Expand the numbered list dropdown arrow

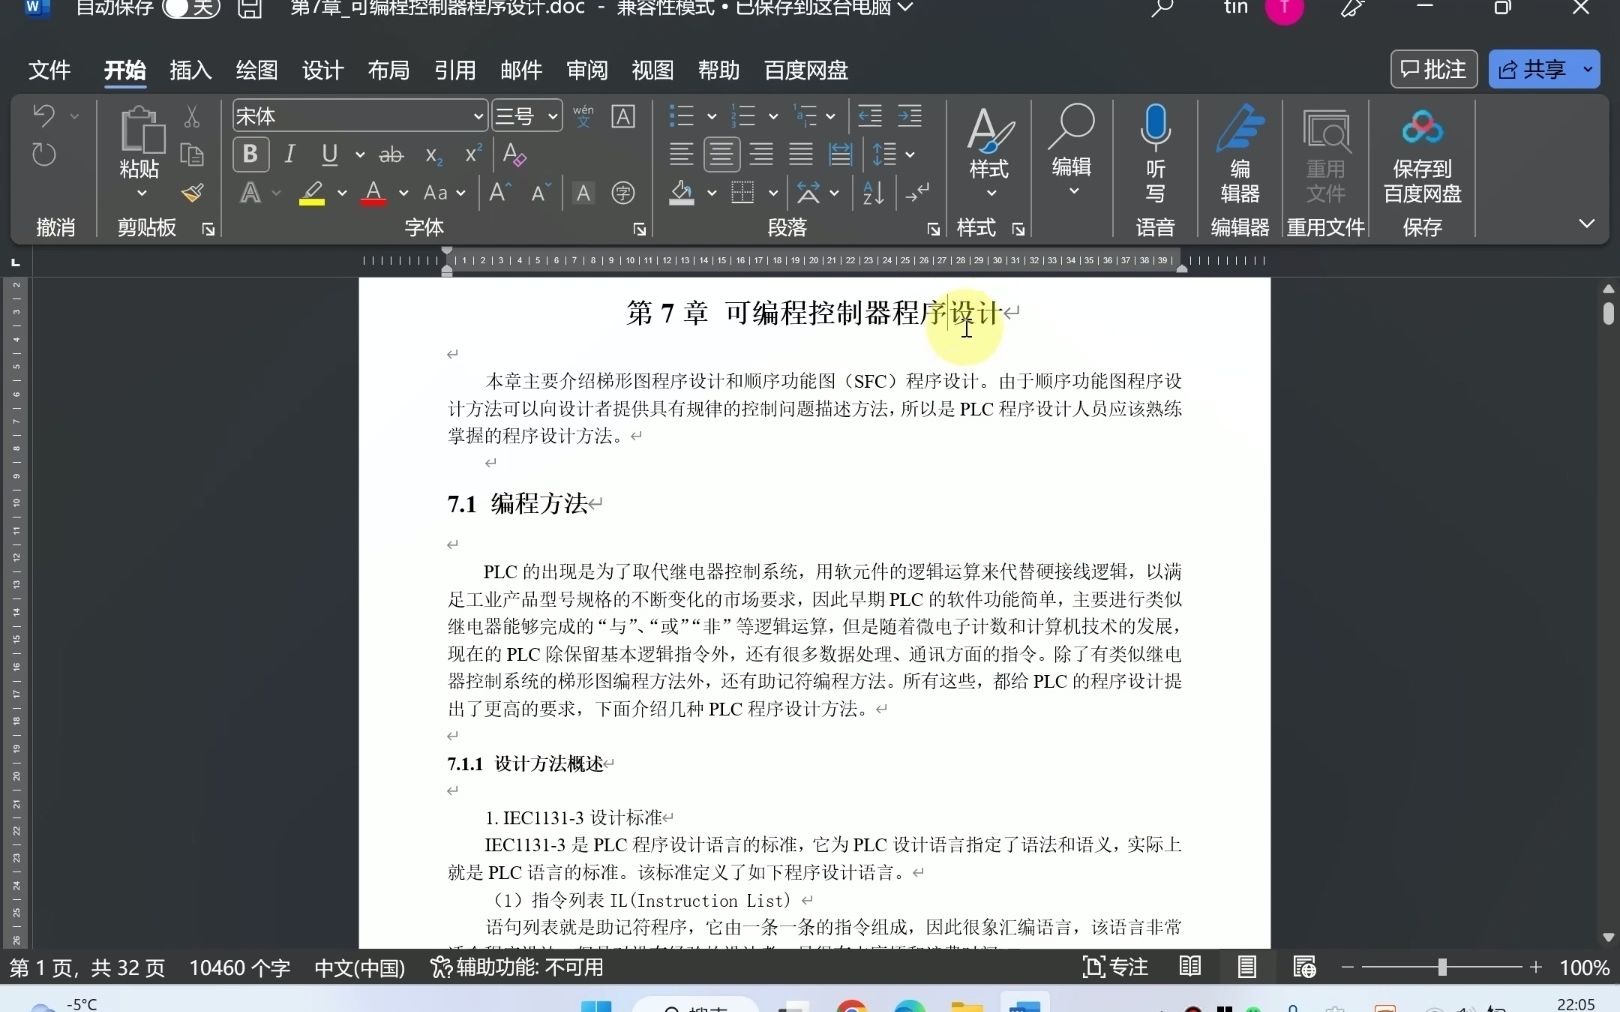(x=773, y=117)
